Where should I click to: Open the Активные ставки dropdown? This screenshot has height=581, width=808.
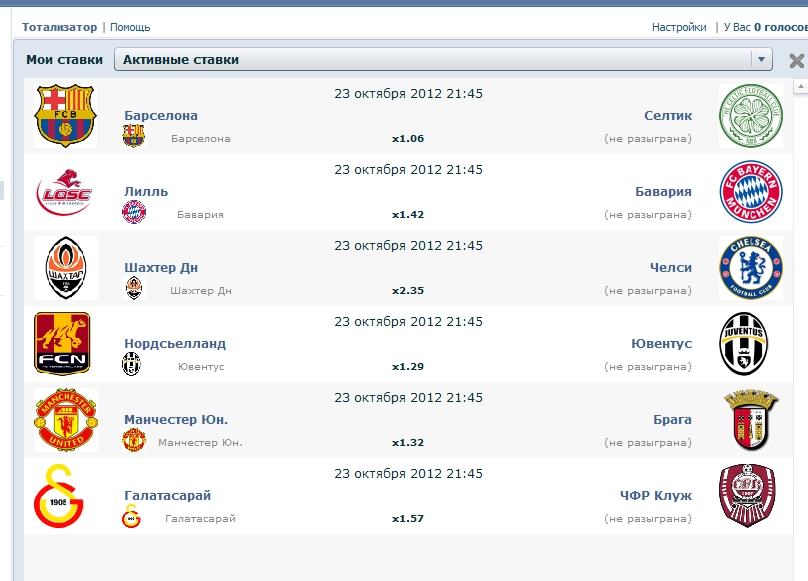coord(440,59)
